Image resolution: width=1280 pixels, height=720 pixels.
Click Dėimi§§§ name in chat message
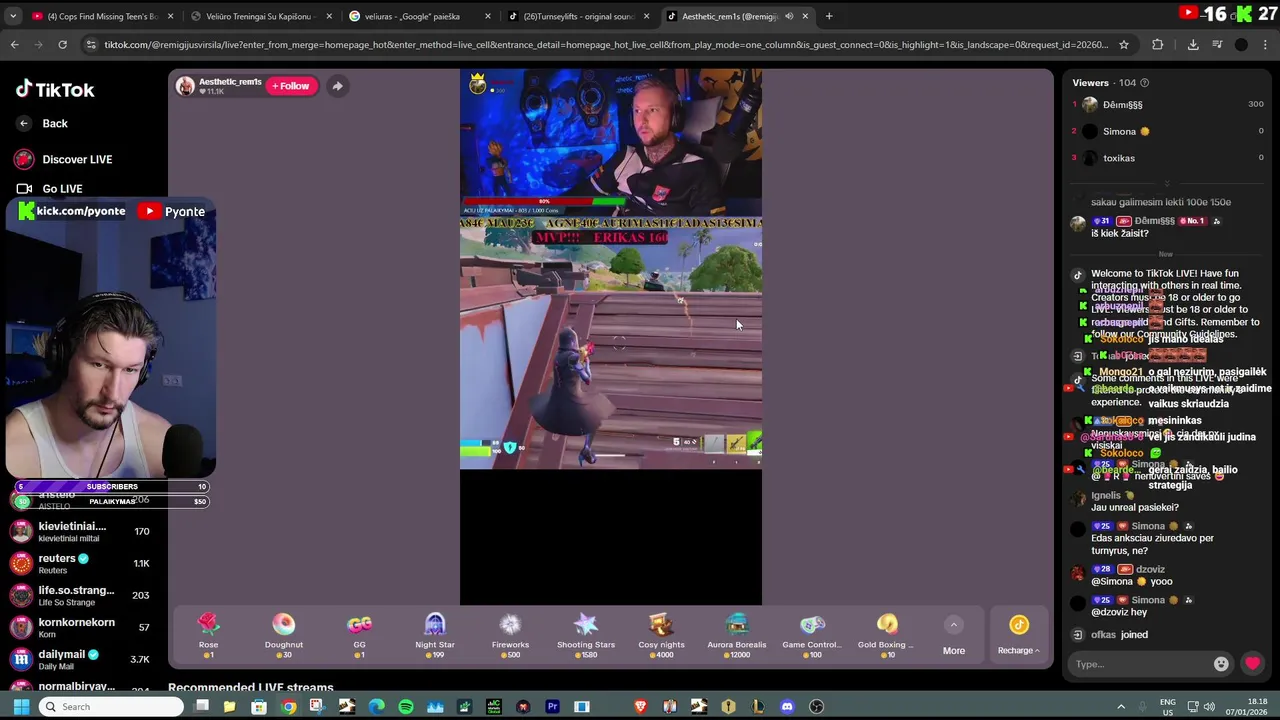1155,221
